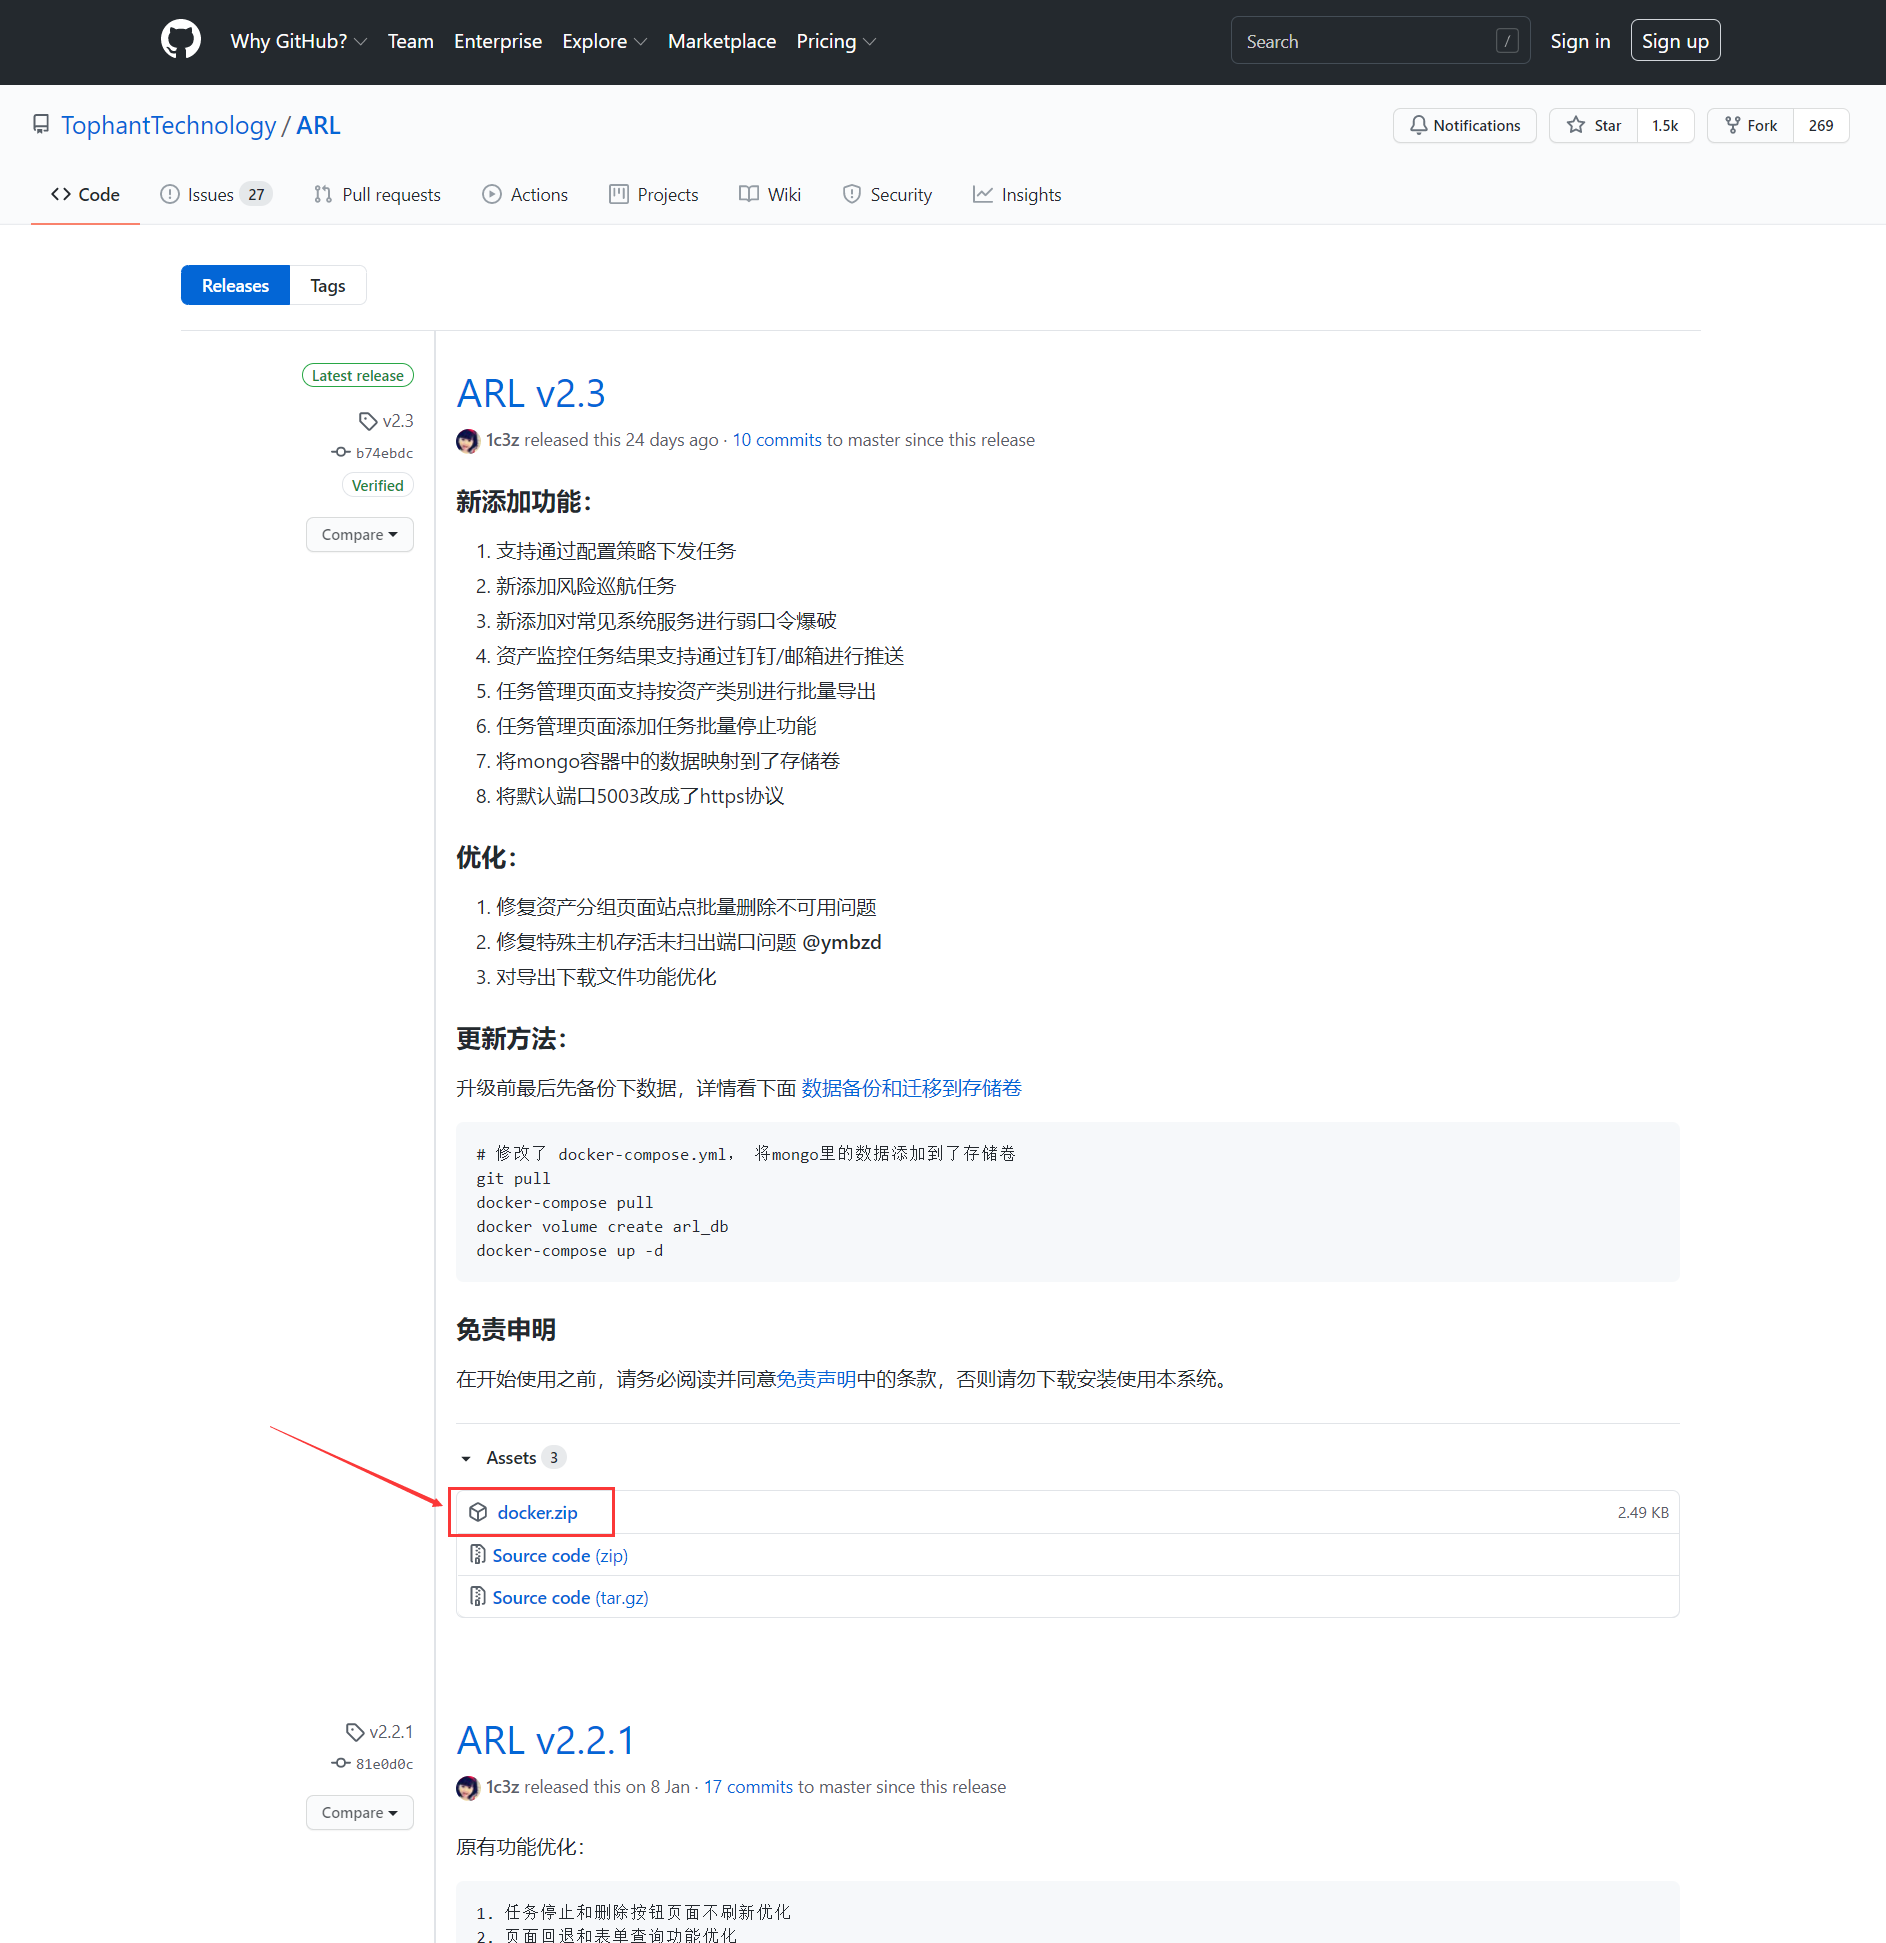The image size is (1886, 1943).
Task: Click the GitHub home logo
Action: [180, 40]
